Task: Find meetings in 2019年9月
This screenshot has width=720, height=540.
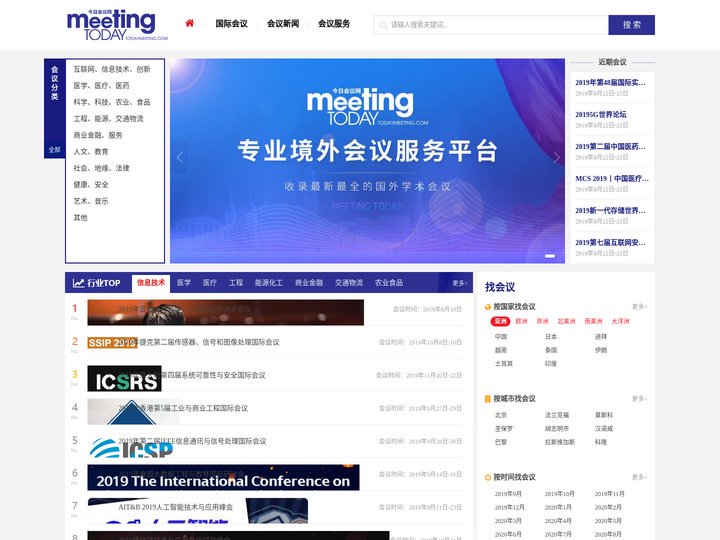Action: [x=508, y=494]
